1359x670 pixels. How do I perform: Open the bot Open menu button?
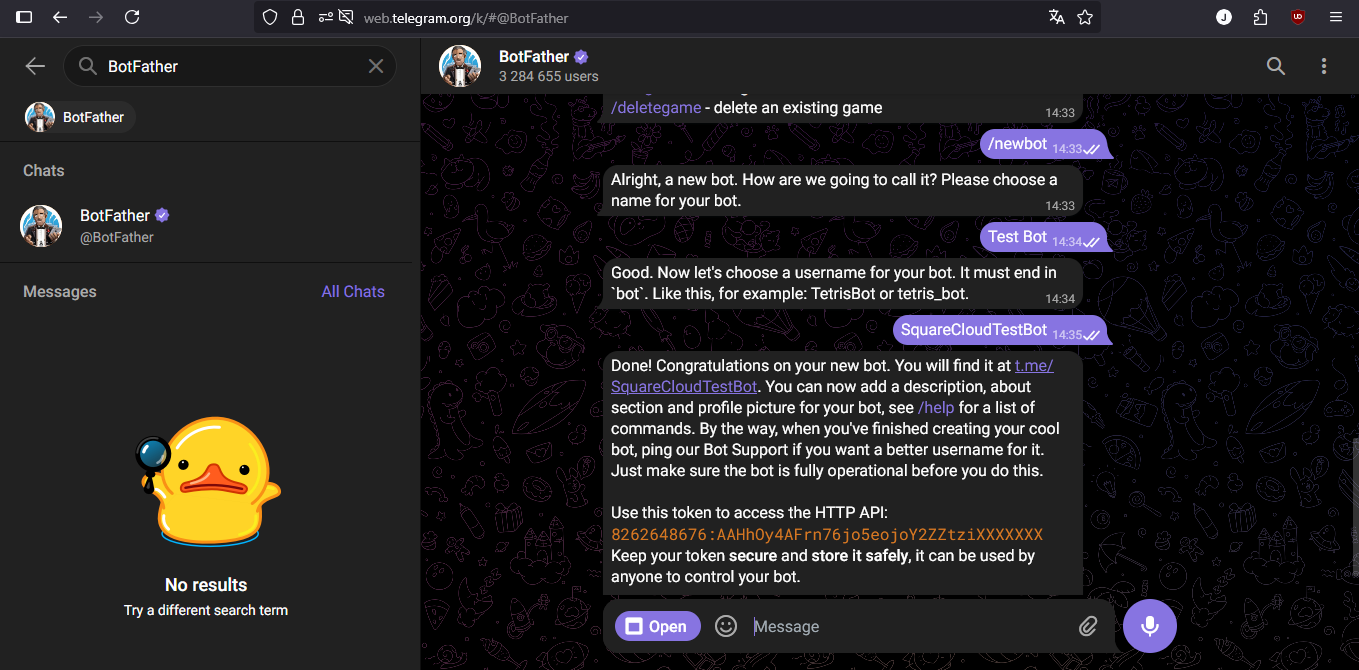coord(657,627)
